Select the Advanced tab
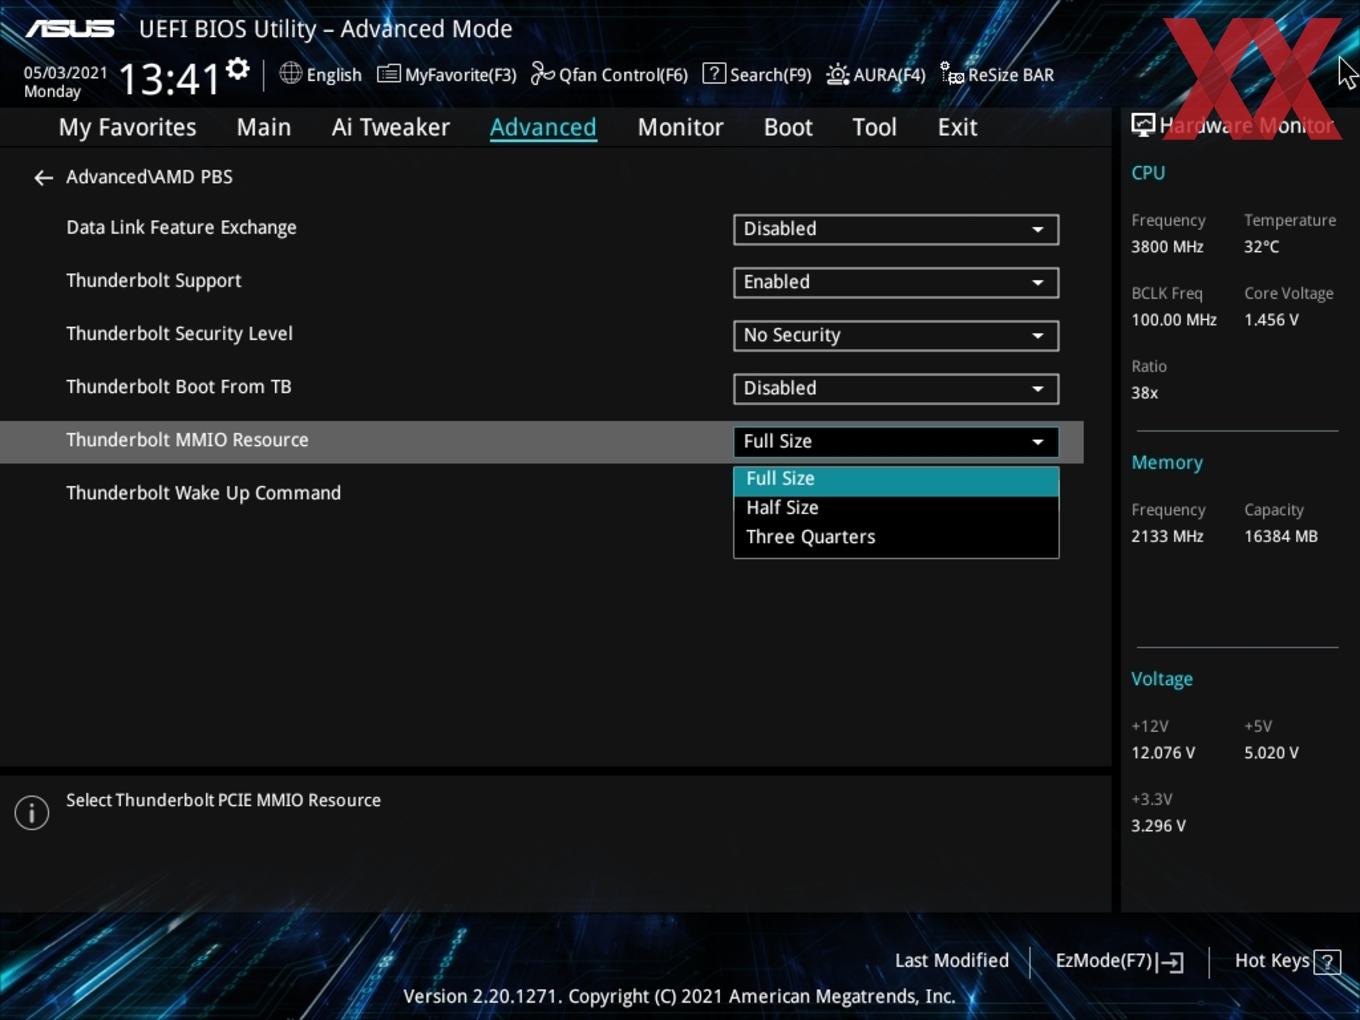 (x=543, y=127)
